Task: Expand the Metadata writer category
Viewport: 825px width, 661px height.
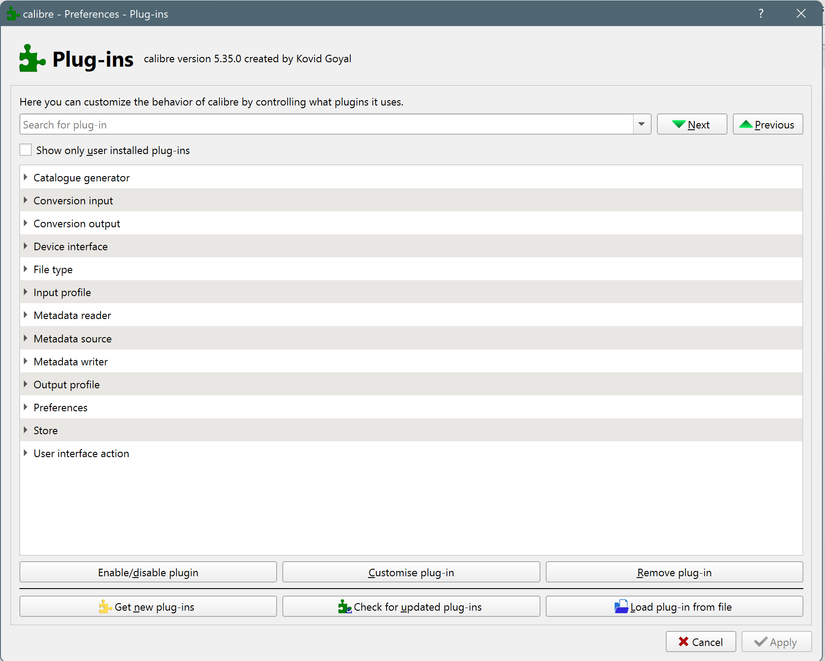Action: click(25, 361)
